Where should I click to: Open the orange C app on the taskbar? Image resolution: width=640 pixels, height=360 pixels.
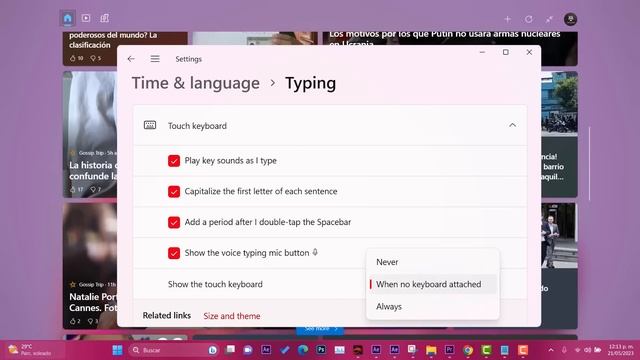pos(523,350)
